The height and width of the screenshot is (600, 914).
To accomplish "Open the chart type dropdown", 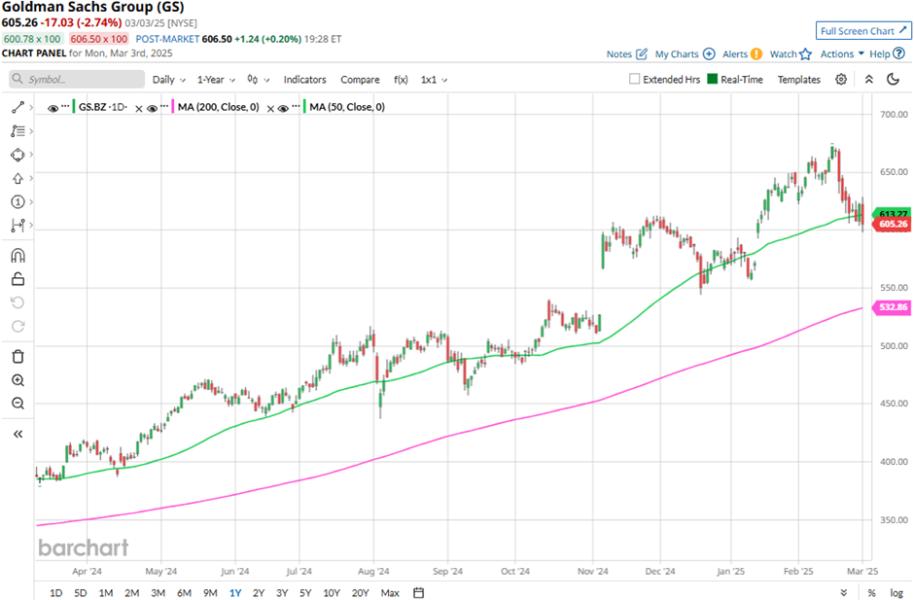I will (258, 79).
